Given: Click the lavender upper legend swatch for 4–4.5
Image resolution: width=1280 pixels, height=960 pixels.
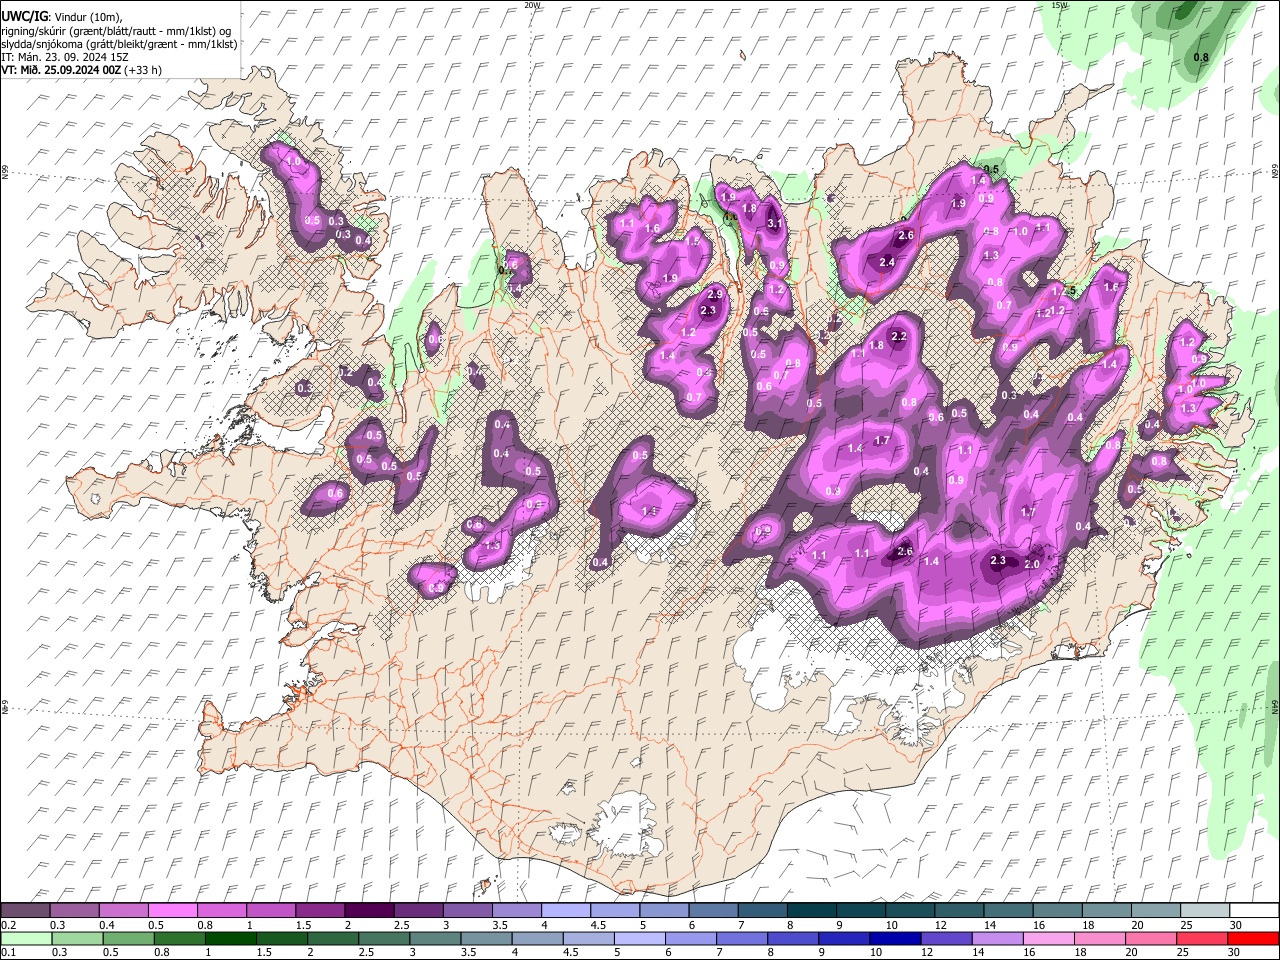Looking at the screenshot, I should (x=565, y=910).
